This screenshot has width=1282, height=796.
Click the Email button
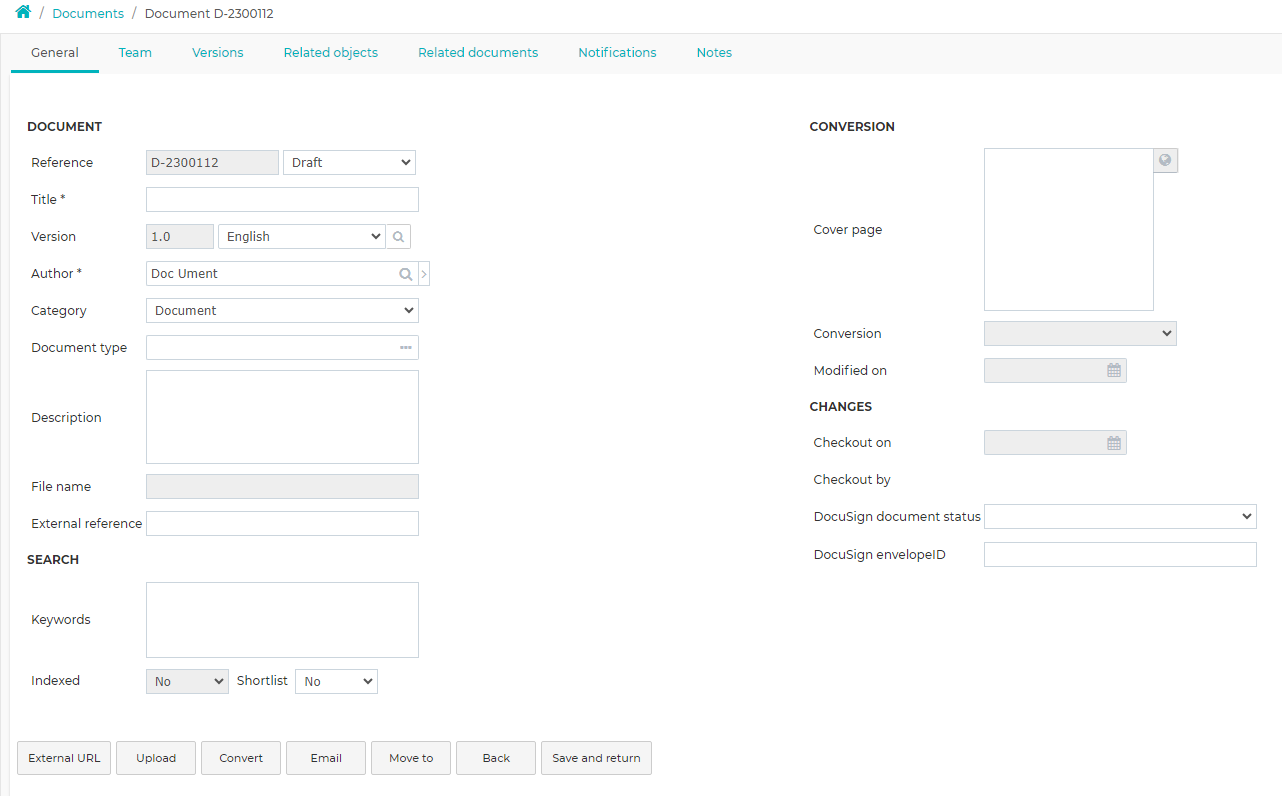[x=326, y=758]
